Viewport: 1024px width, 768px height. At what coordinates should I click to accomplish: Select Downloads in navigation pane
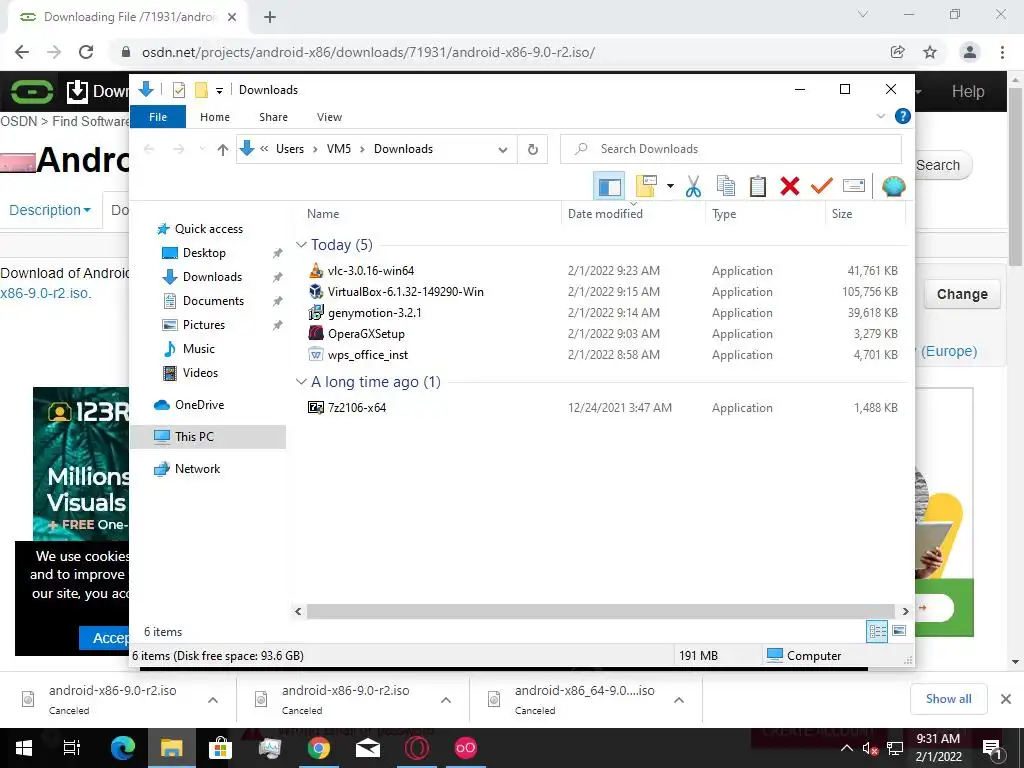pyautogui.click(x=212, y=277)
